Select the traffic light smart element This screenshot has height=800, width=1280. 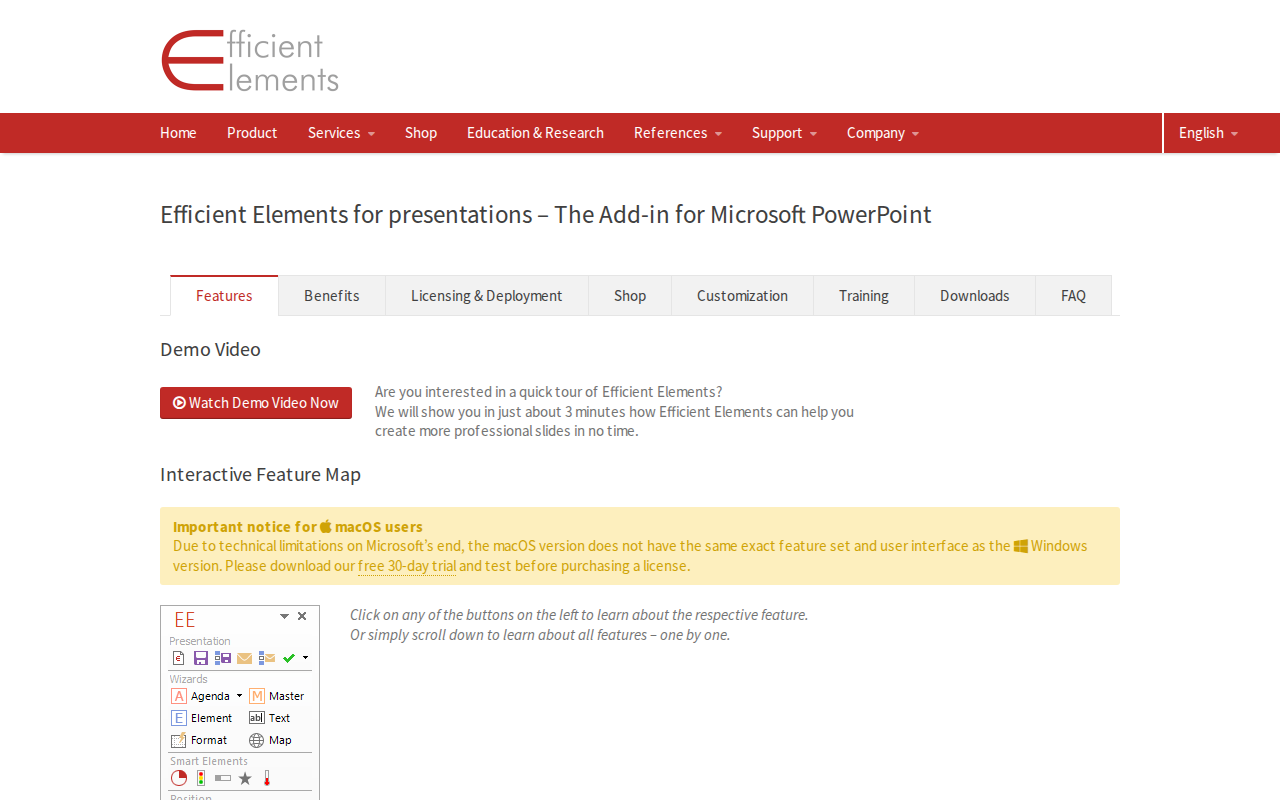(x=201, y=778)
